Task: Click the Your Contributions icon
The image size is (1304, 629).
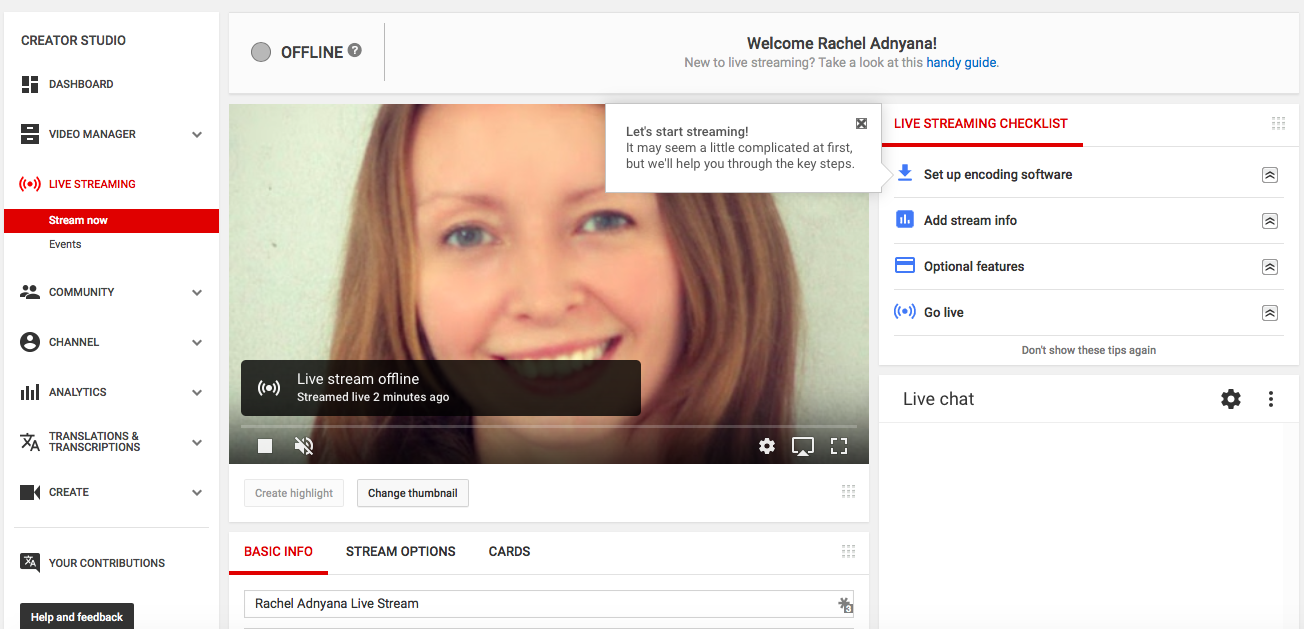Action: coord(30,562)
